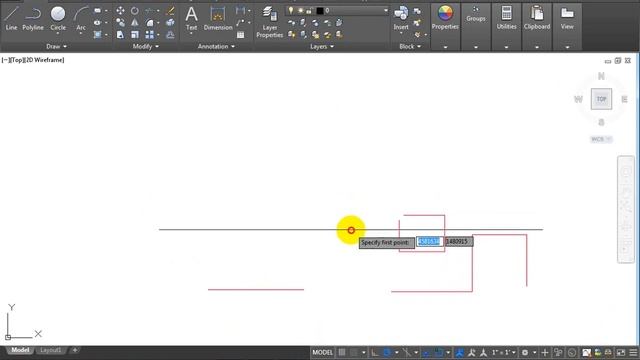This screenshot has height=360, width=640.
Task: Click the Hatch tool icon
Action: point(98,35)
